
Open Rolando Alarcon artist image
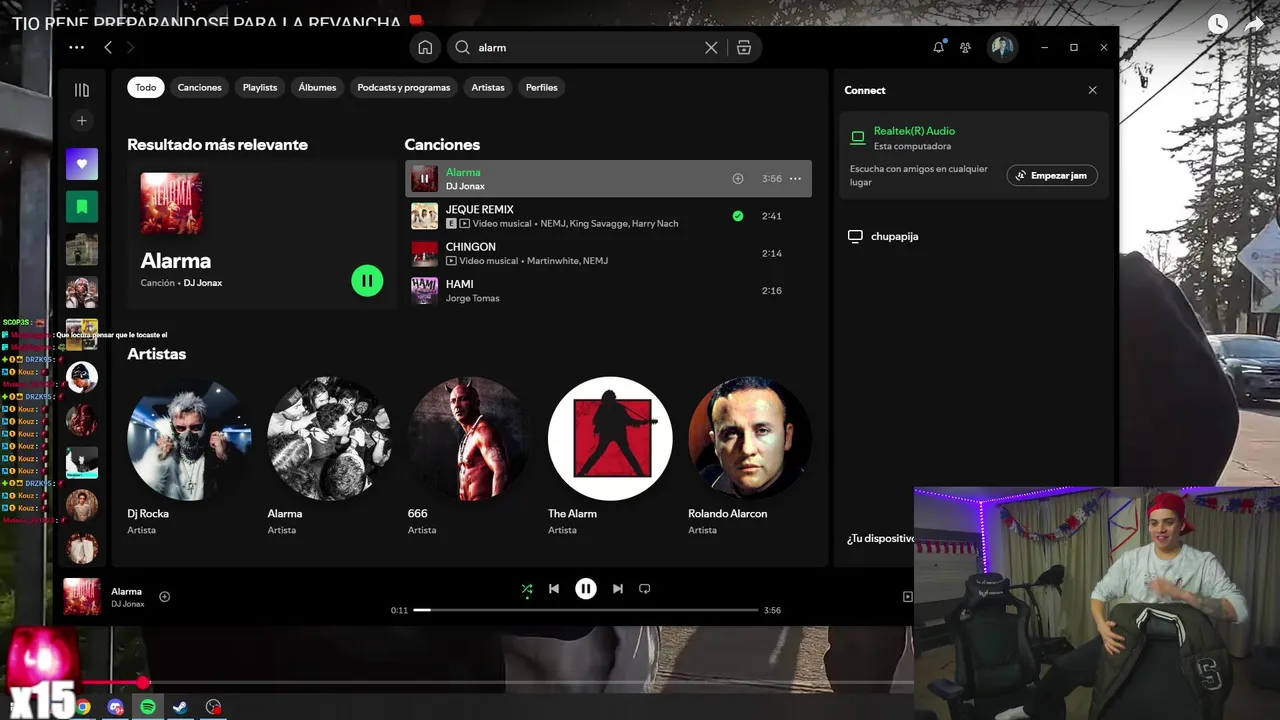pos(750,438)
